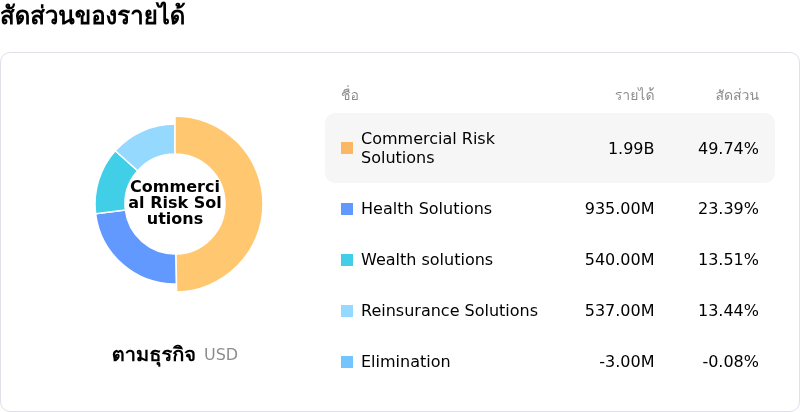Click the ตามธุรกิจ chart caption
This screenshot has width=800, height=412.
coord(153,355)
